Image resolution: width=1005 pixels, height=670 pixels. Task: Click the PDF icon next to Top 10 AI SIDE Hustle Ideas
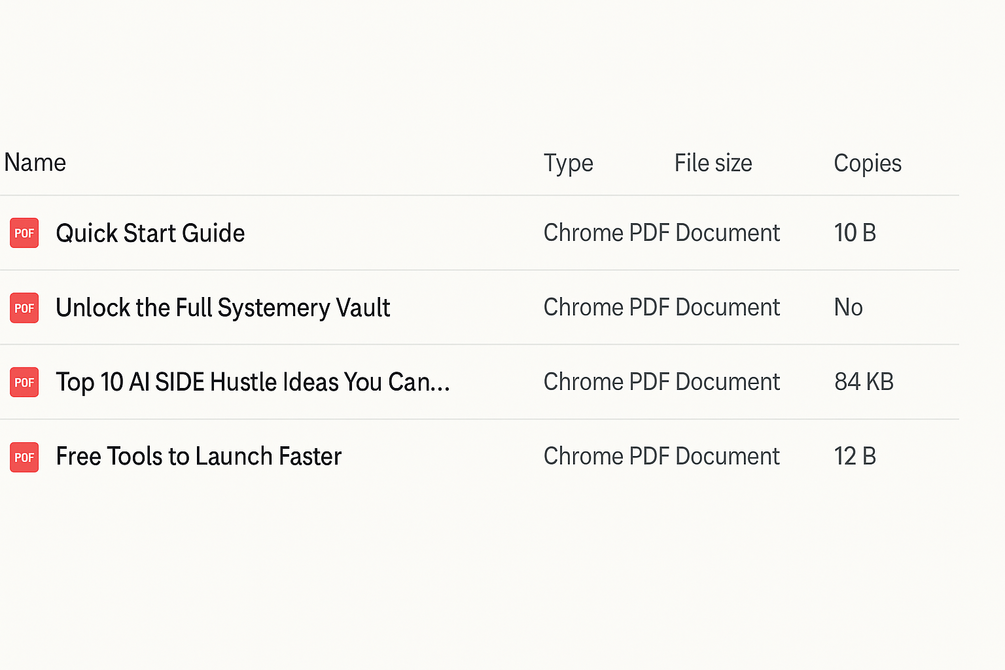24,382
